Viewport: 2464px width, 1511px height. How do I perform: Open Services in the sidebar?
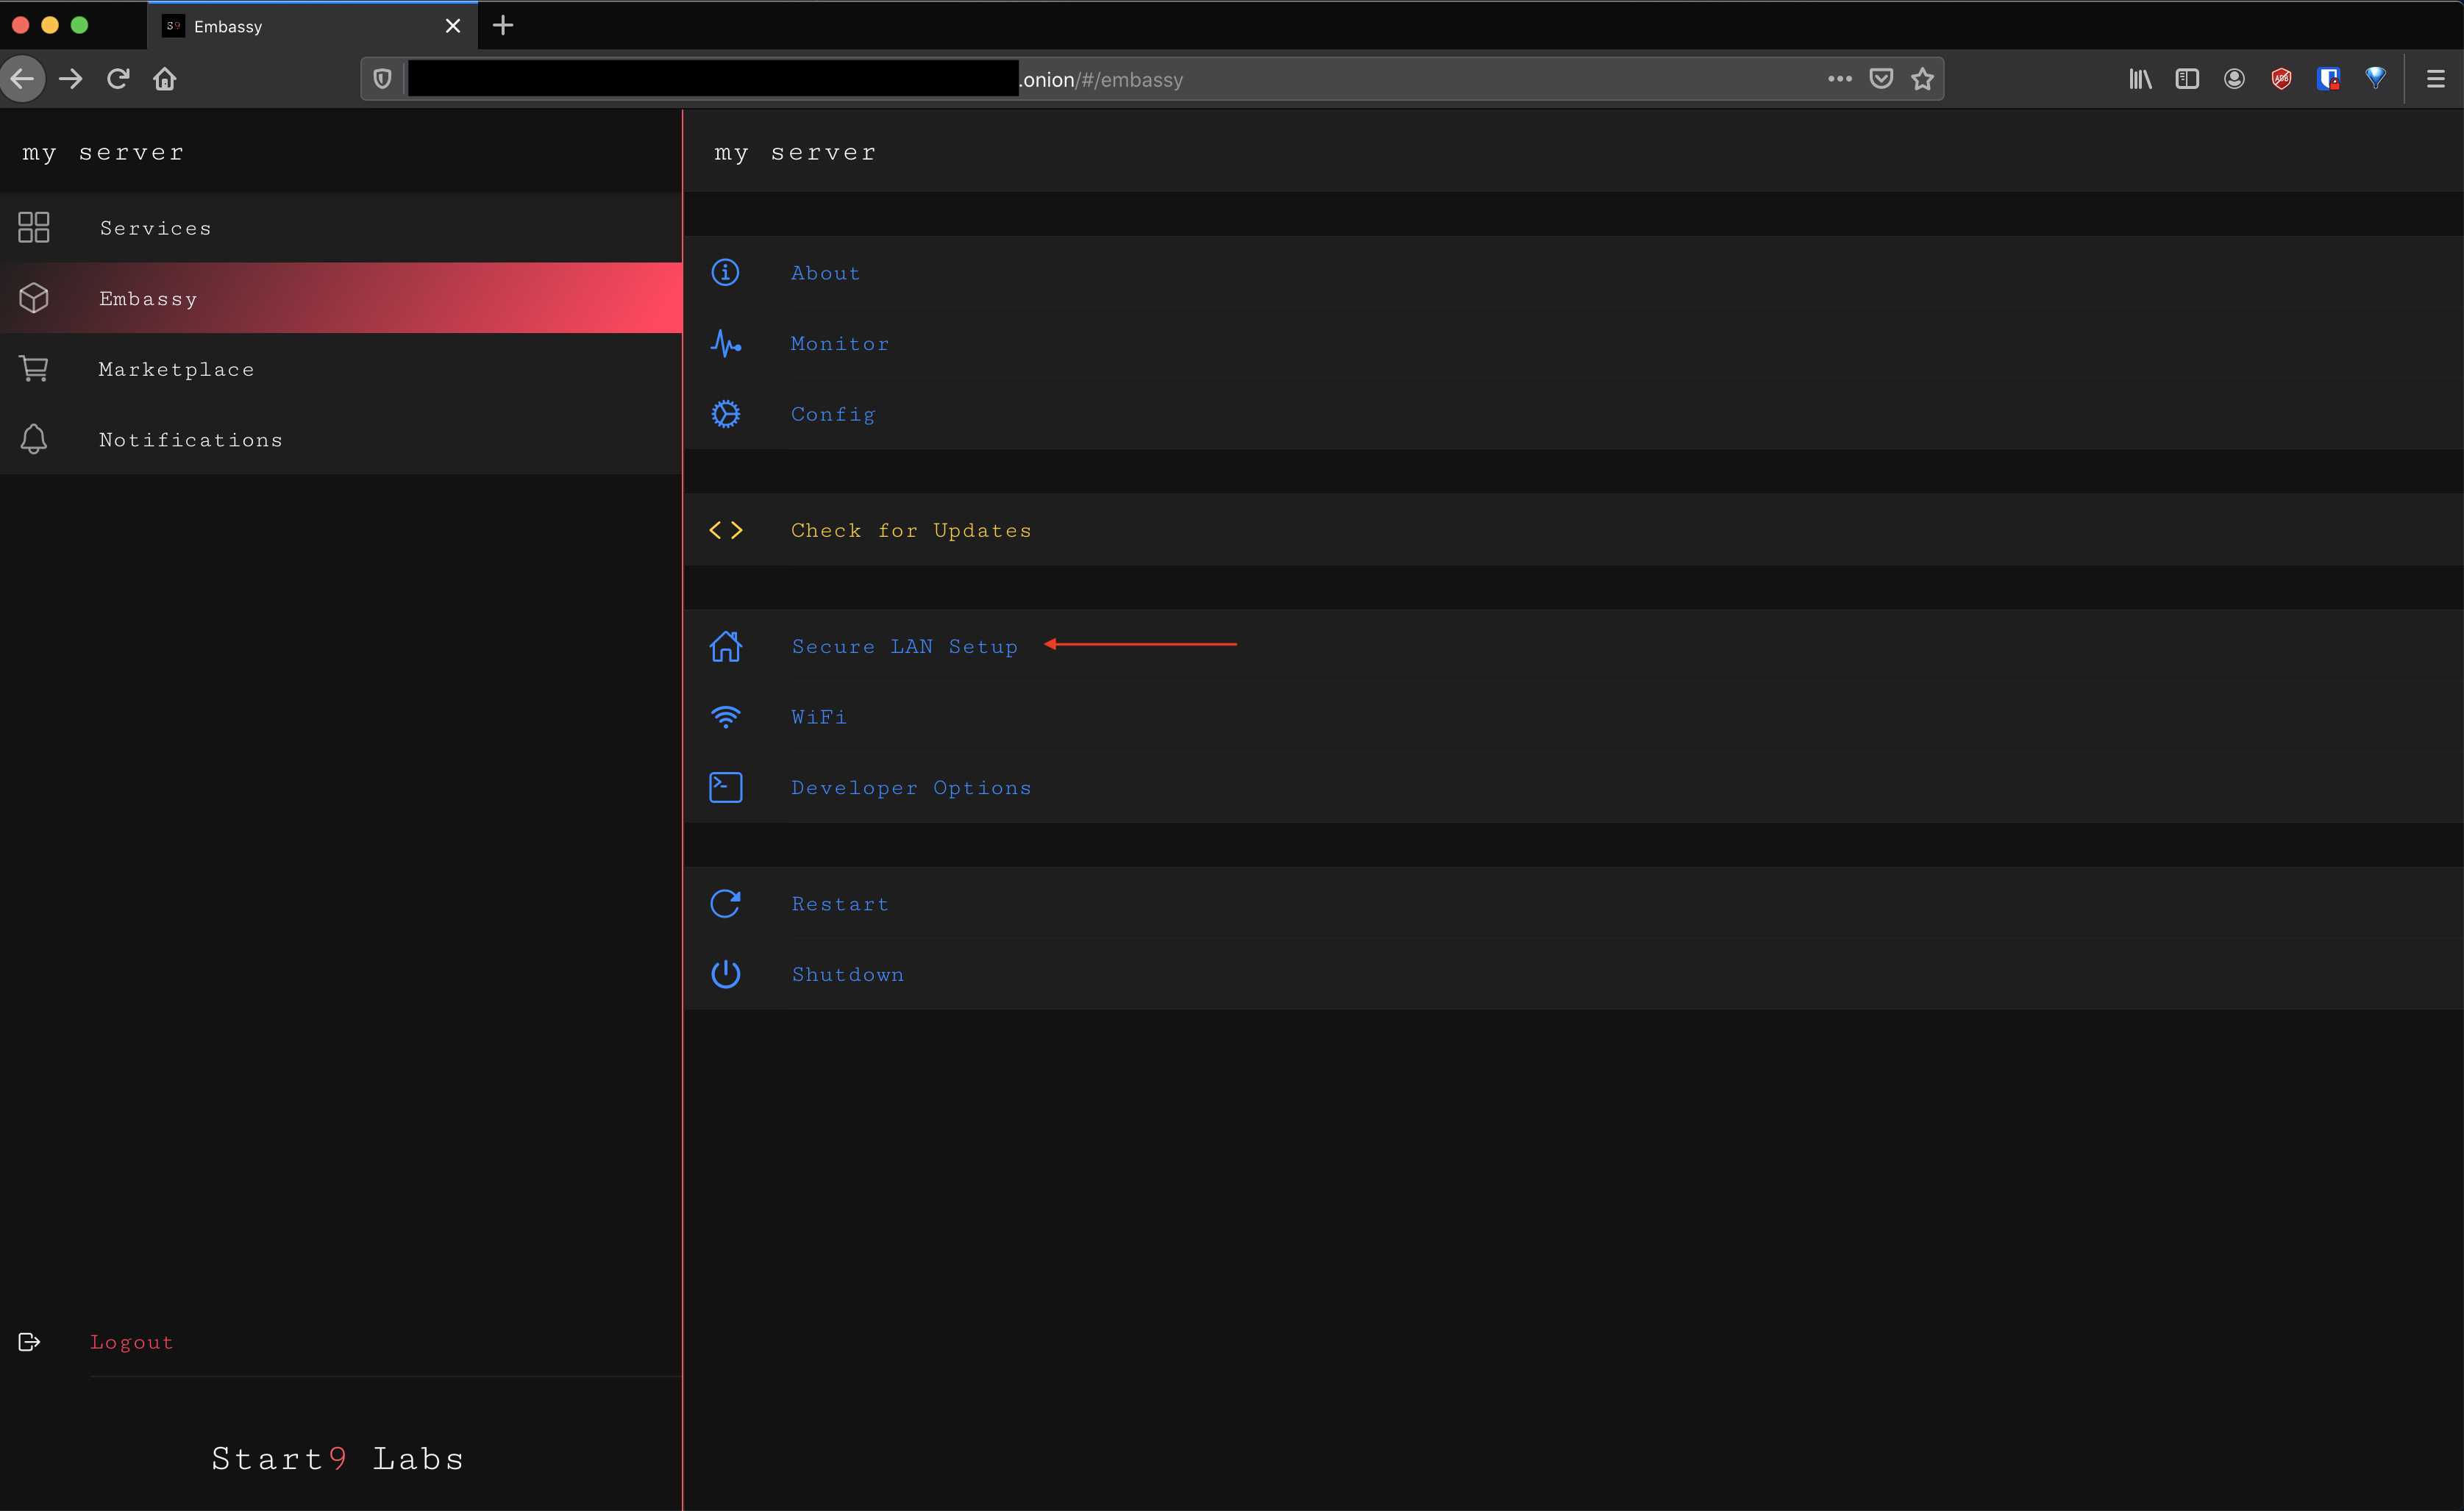(x=155, y=228)
